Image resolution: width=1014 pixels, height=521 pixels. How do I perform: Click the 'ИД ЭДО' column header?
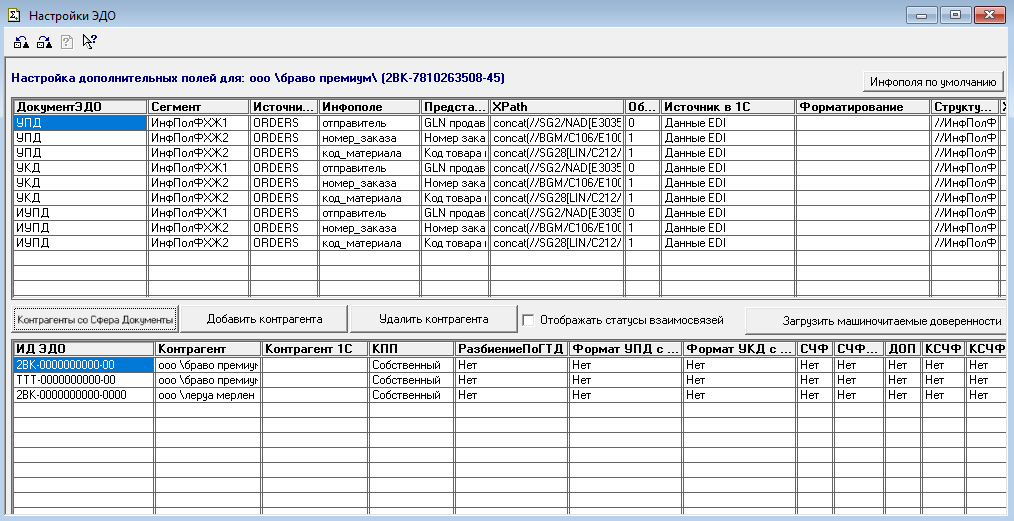(83, 349)
